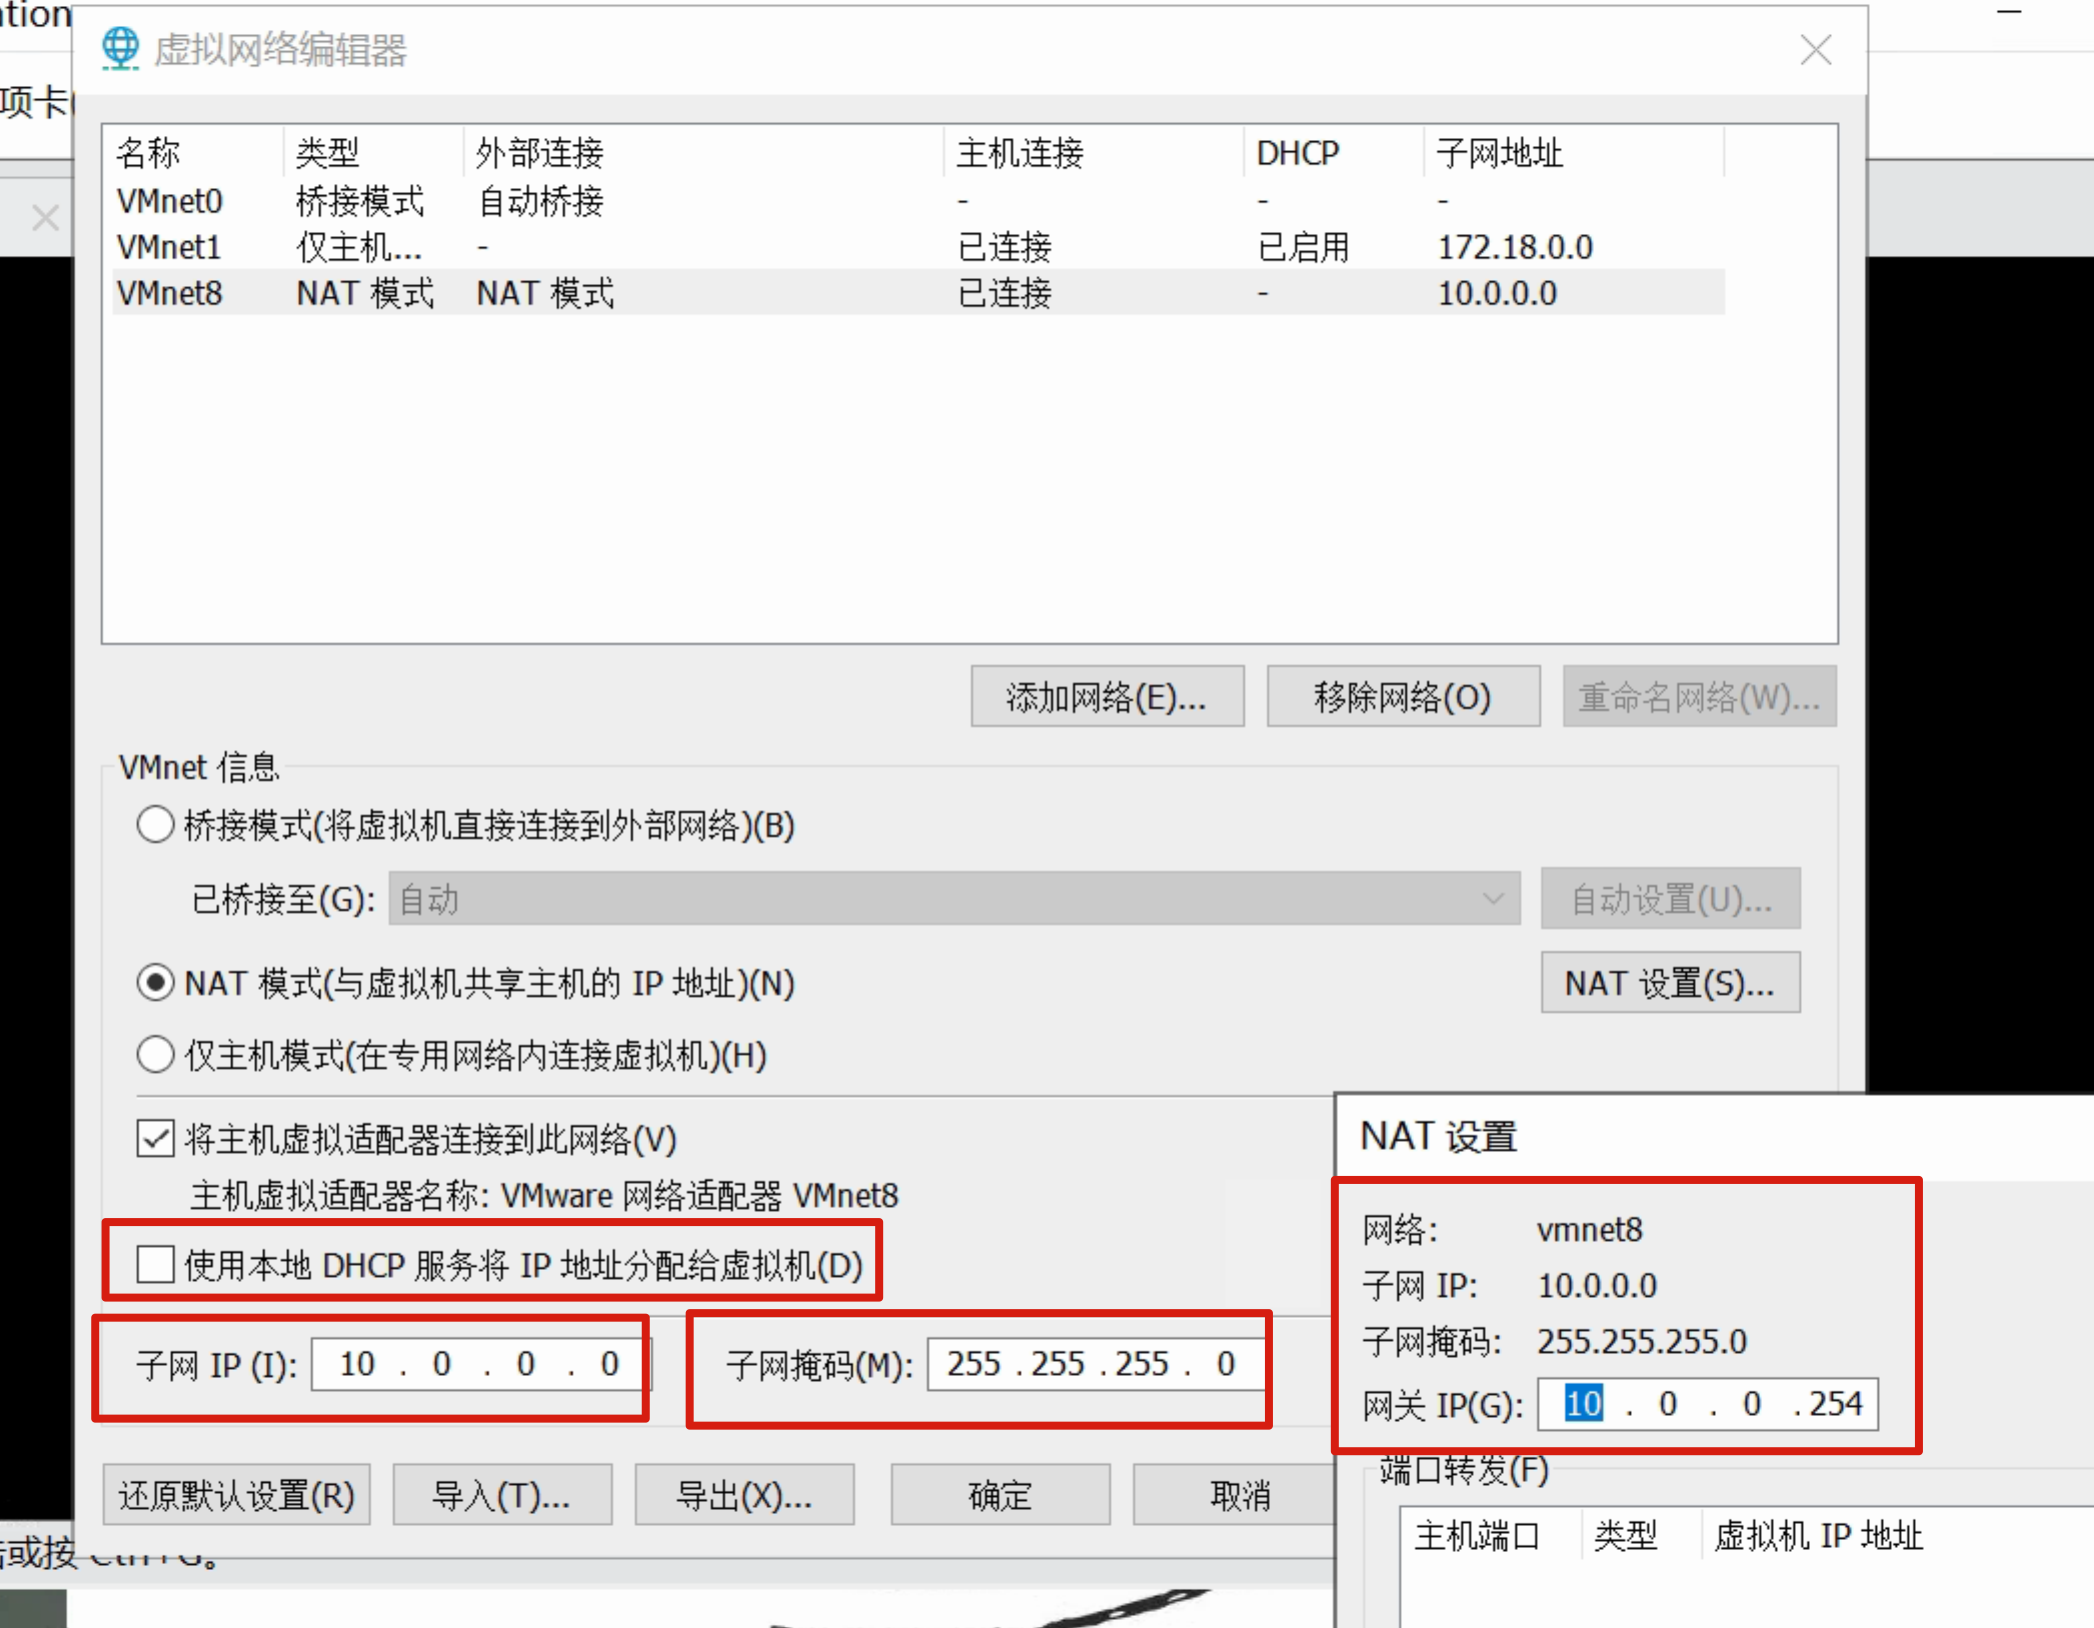Choose the 桥接模式 radio option
The height and width of the screenshot is (1628, 2094).
tap(155, 825)
